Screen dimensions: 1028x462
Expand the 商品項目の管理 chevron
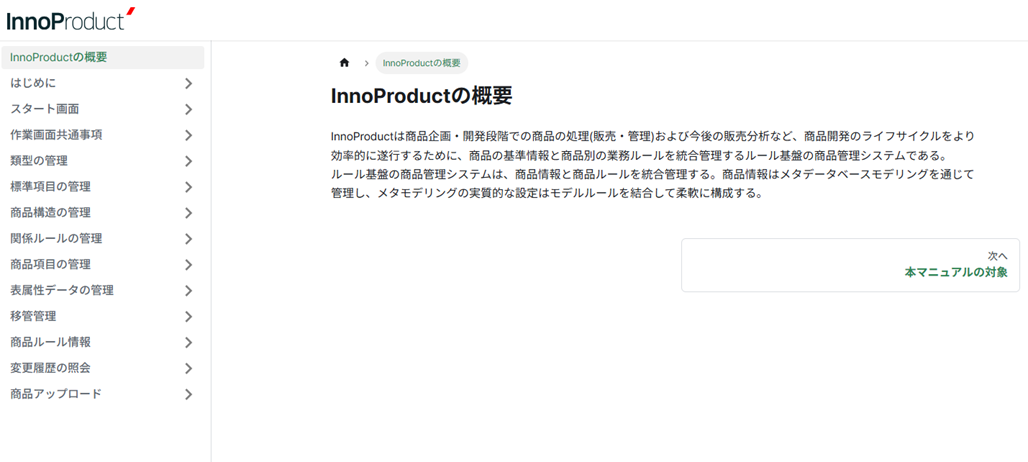188,265
